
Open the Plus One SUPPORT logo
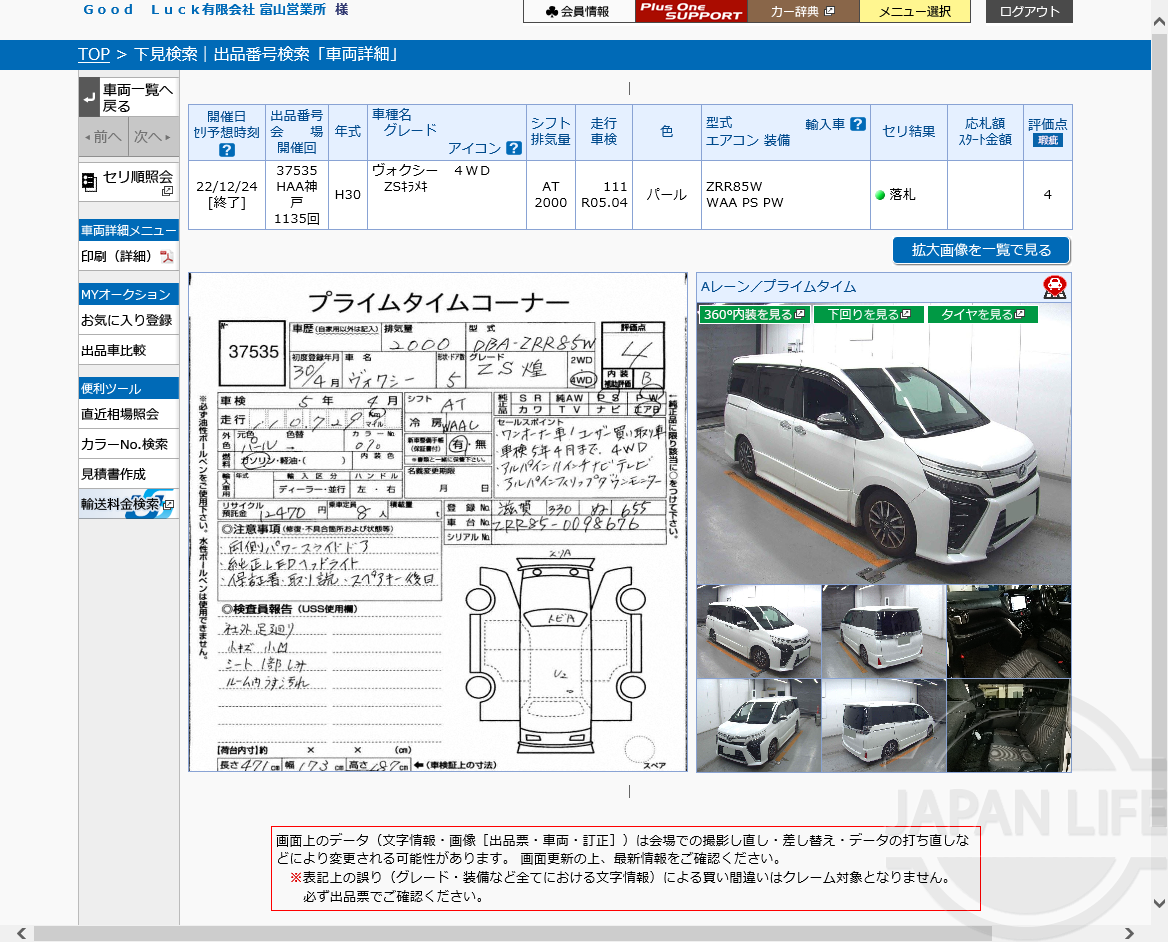tap(690, 12)
